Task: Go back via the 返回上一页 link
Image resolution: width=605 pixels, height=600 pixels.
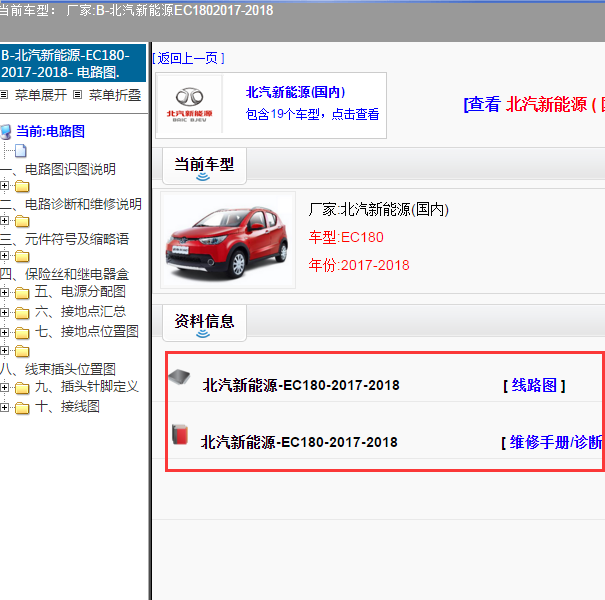Action: [188, 58]
